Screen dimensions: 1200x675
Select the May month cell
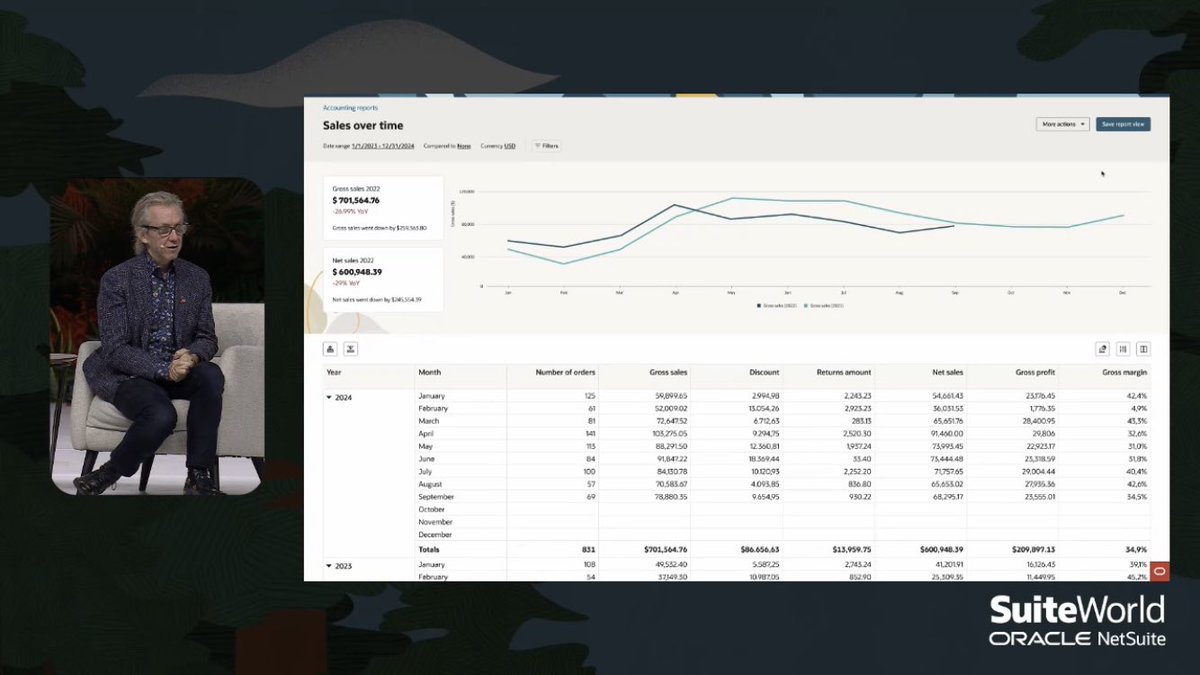(425, 446)
